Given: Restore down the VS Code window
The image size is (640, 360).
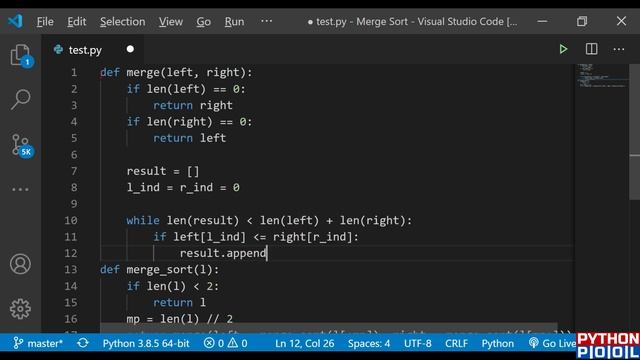Looking at the screenshot, I should click(582, 21).
